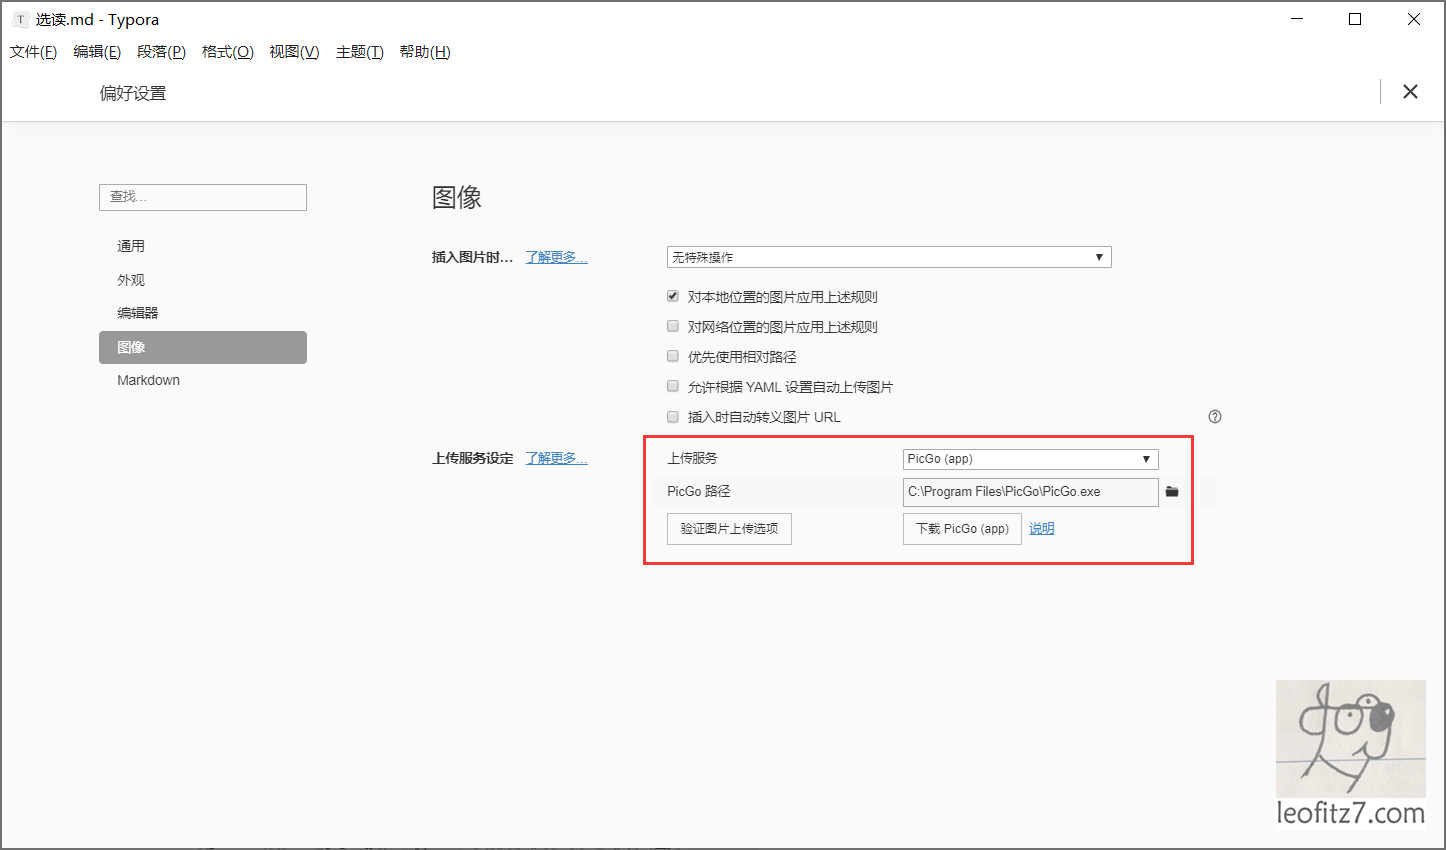The width and height of the screenshot is (1446, 850).
Task: Enable 优先使用相对路径
Action: 672,356
